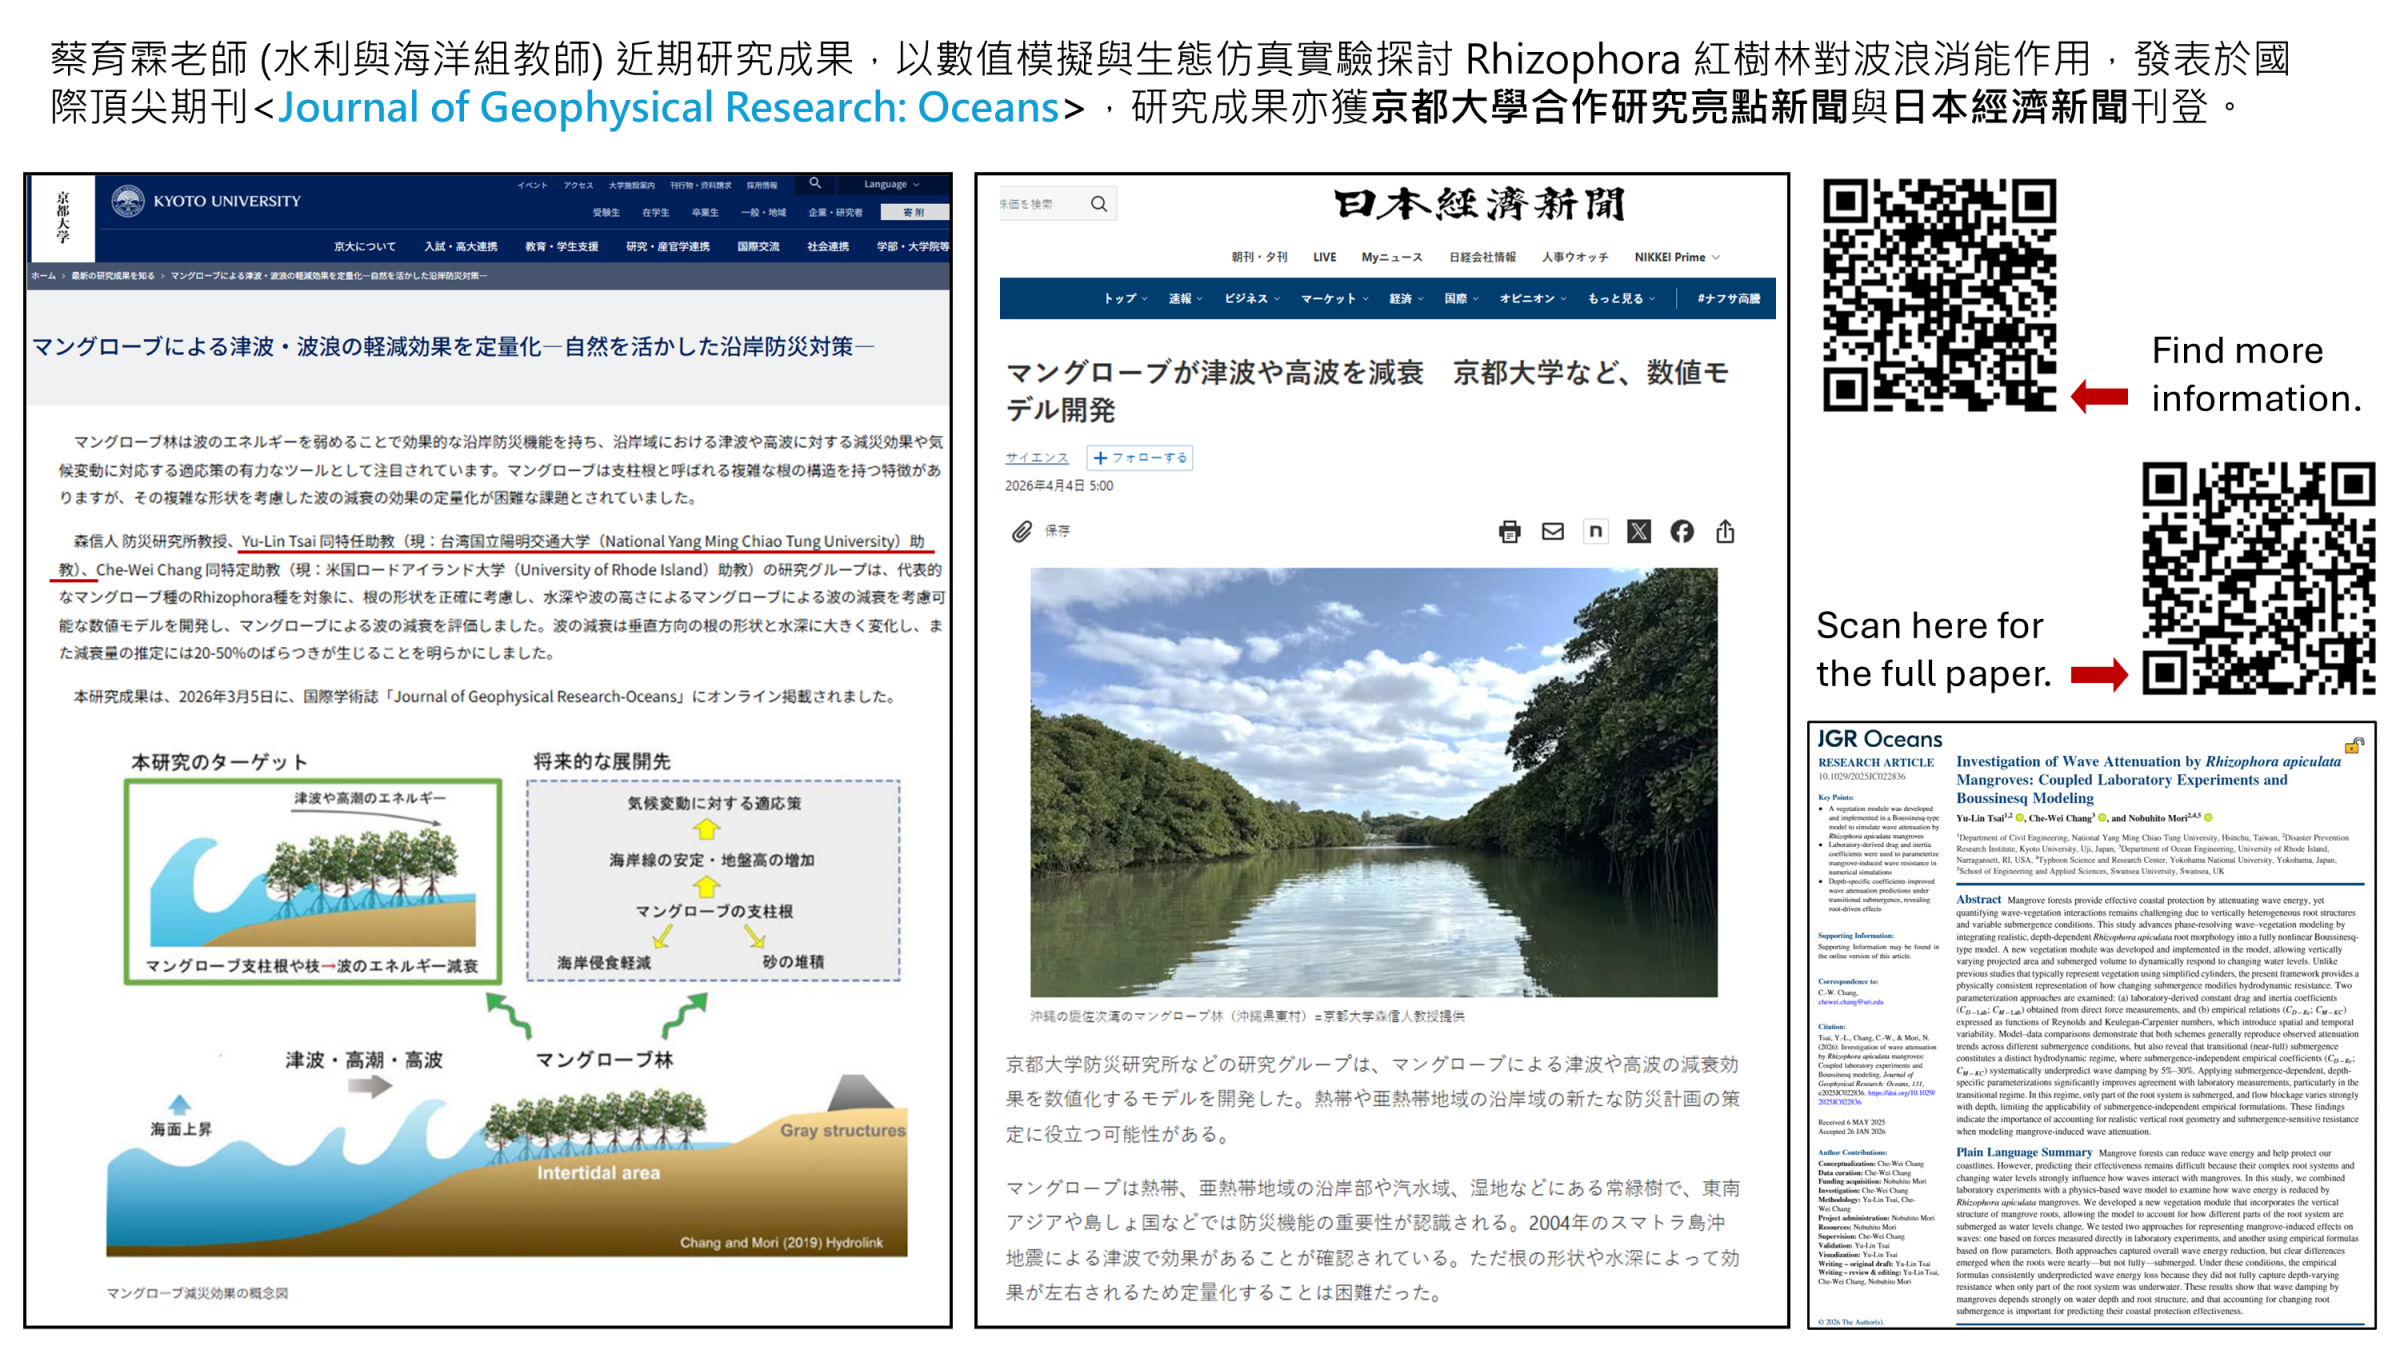
Task: Expand the オピニオン menu in Nikkei navigation
Action: click(1533, 298)
